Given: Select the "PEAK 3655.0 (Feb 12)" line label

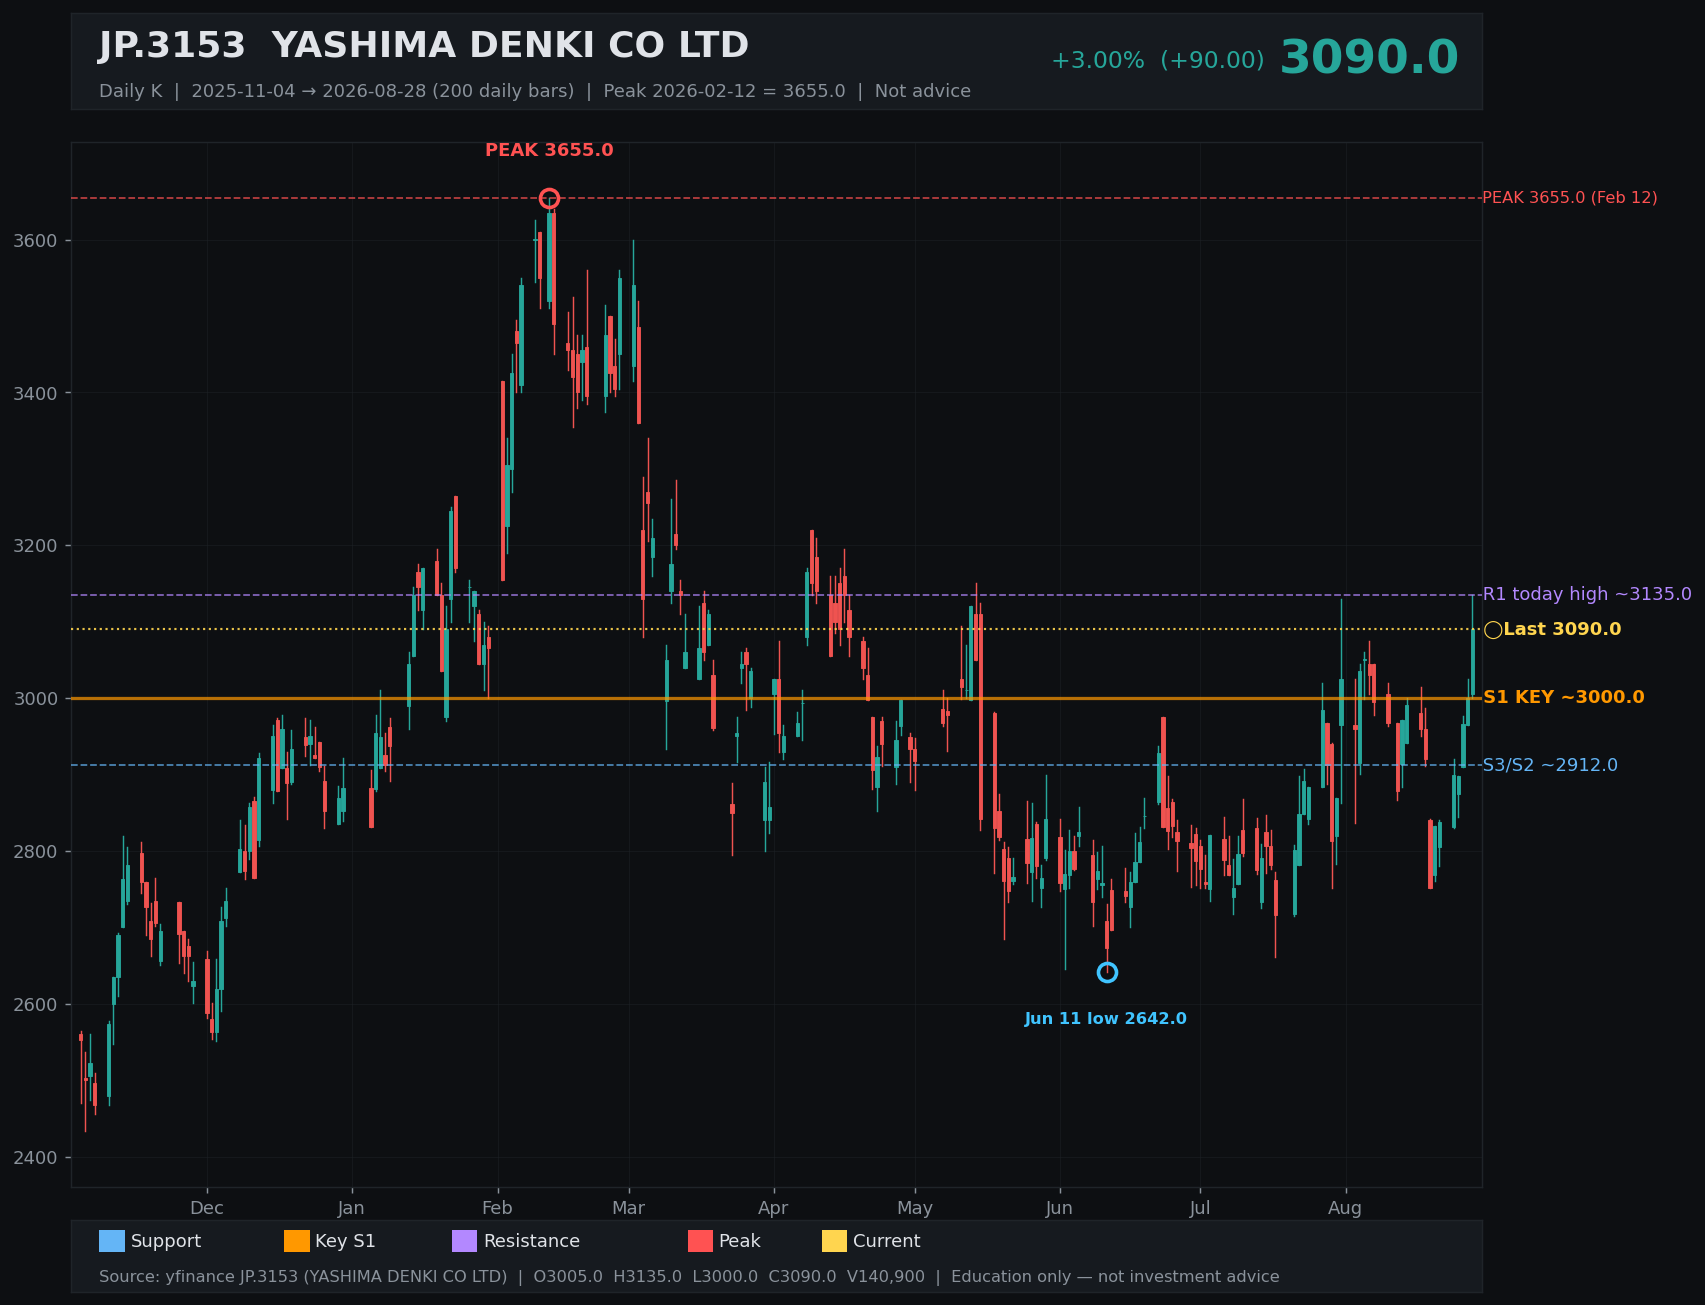Looking at the screenshot, I should click(1570, 198).
